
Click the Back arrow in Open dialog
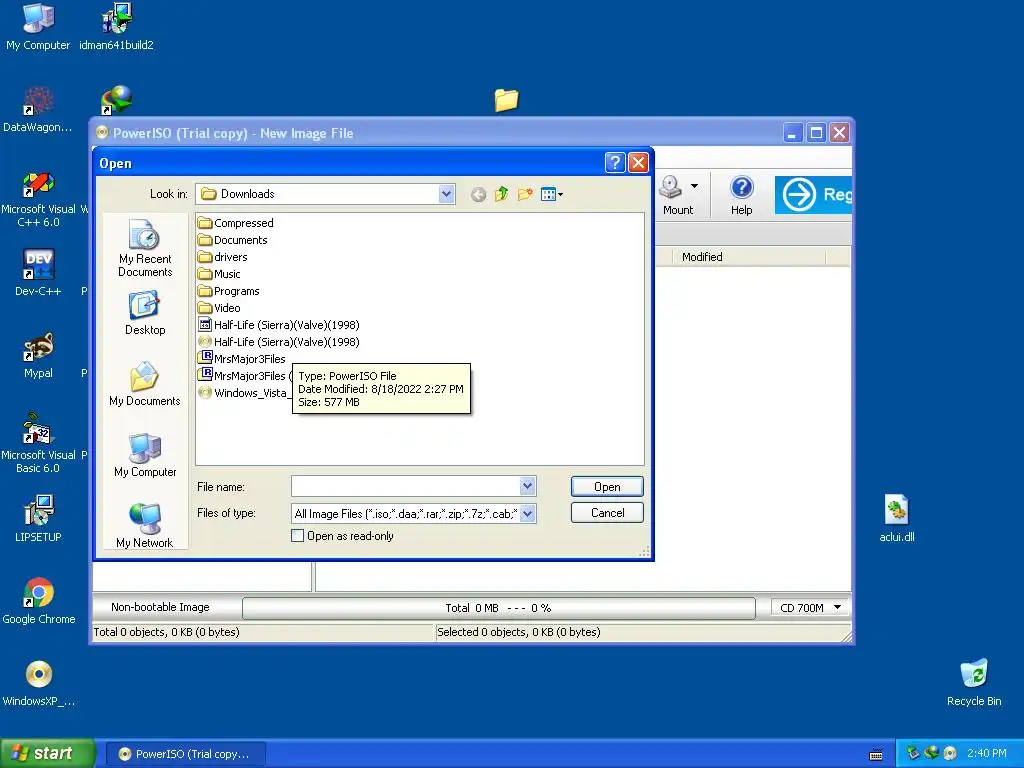pyautogui.click(x=478, y=194)
